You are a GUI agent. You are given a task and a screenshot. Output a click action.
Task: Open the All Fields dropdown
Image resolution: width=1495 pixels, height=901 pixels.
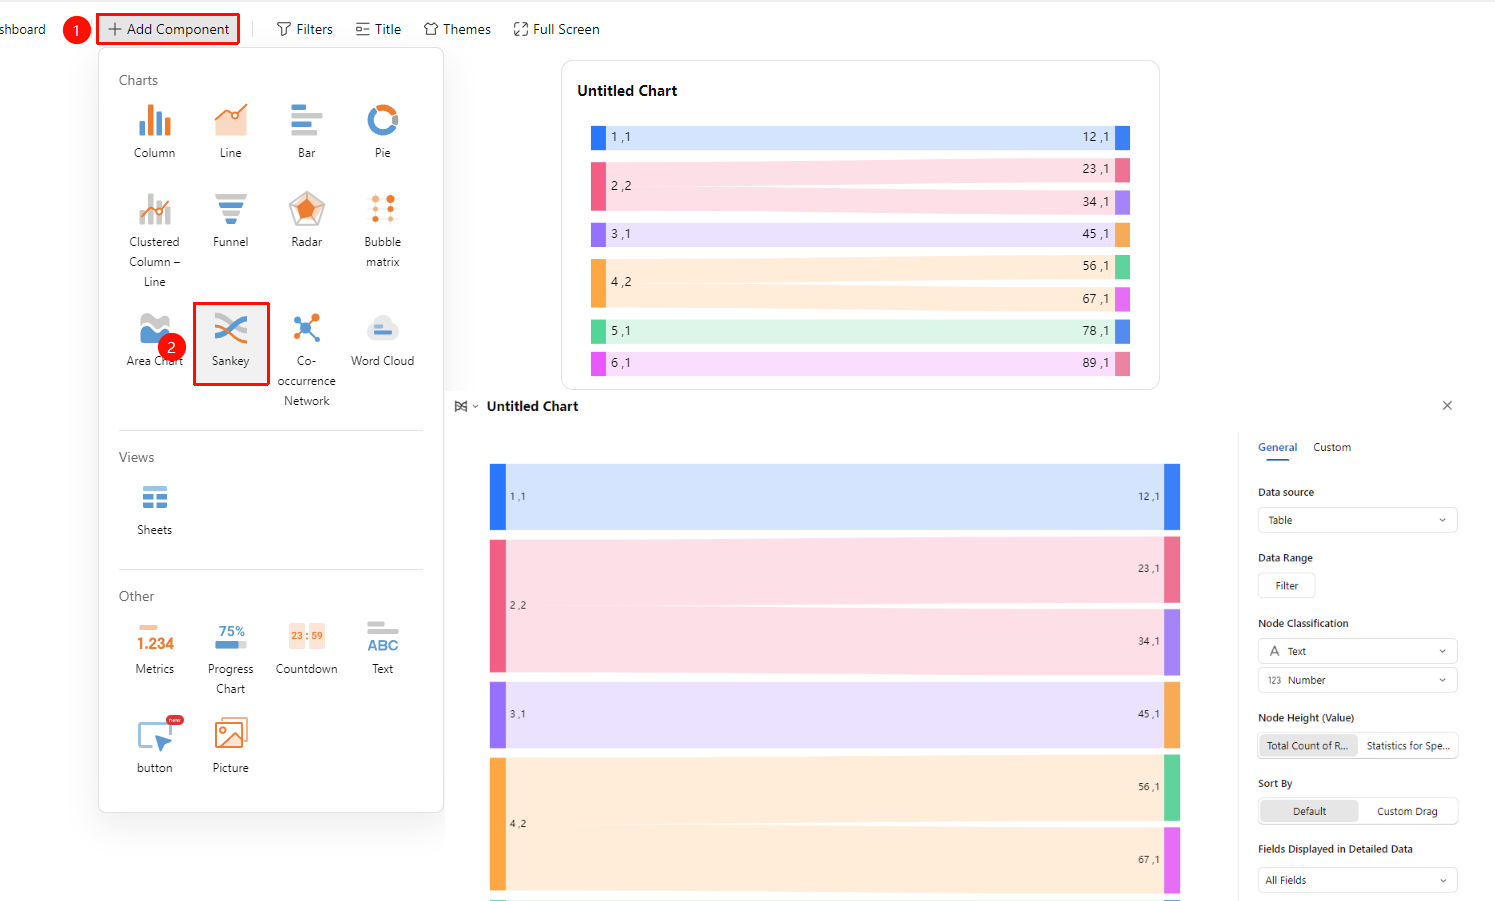click(1357, 880)
